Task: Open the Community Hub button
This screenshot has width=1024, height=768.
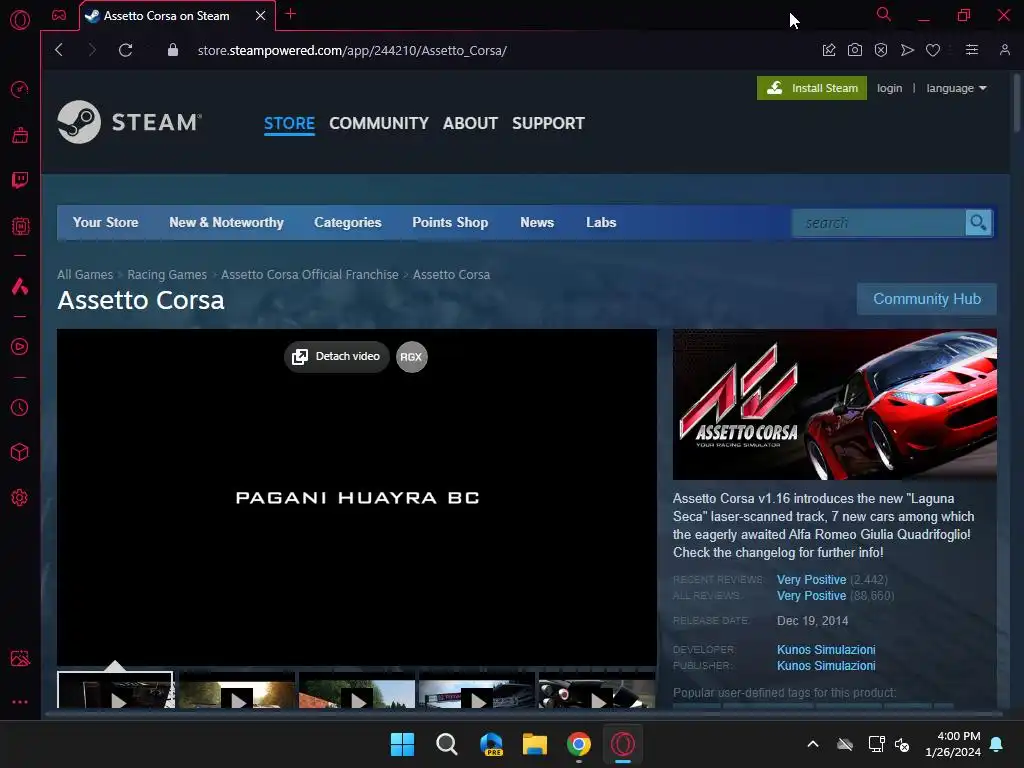Action: tap(927, 298)
